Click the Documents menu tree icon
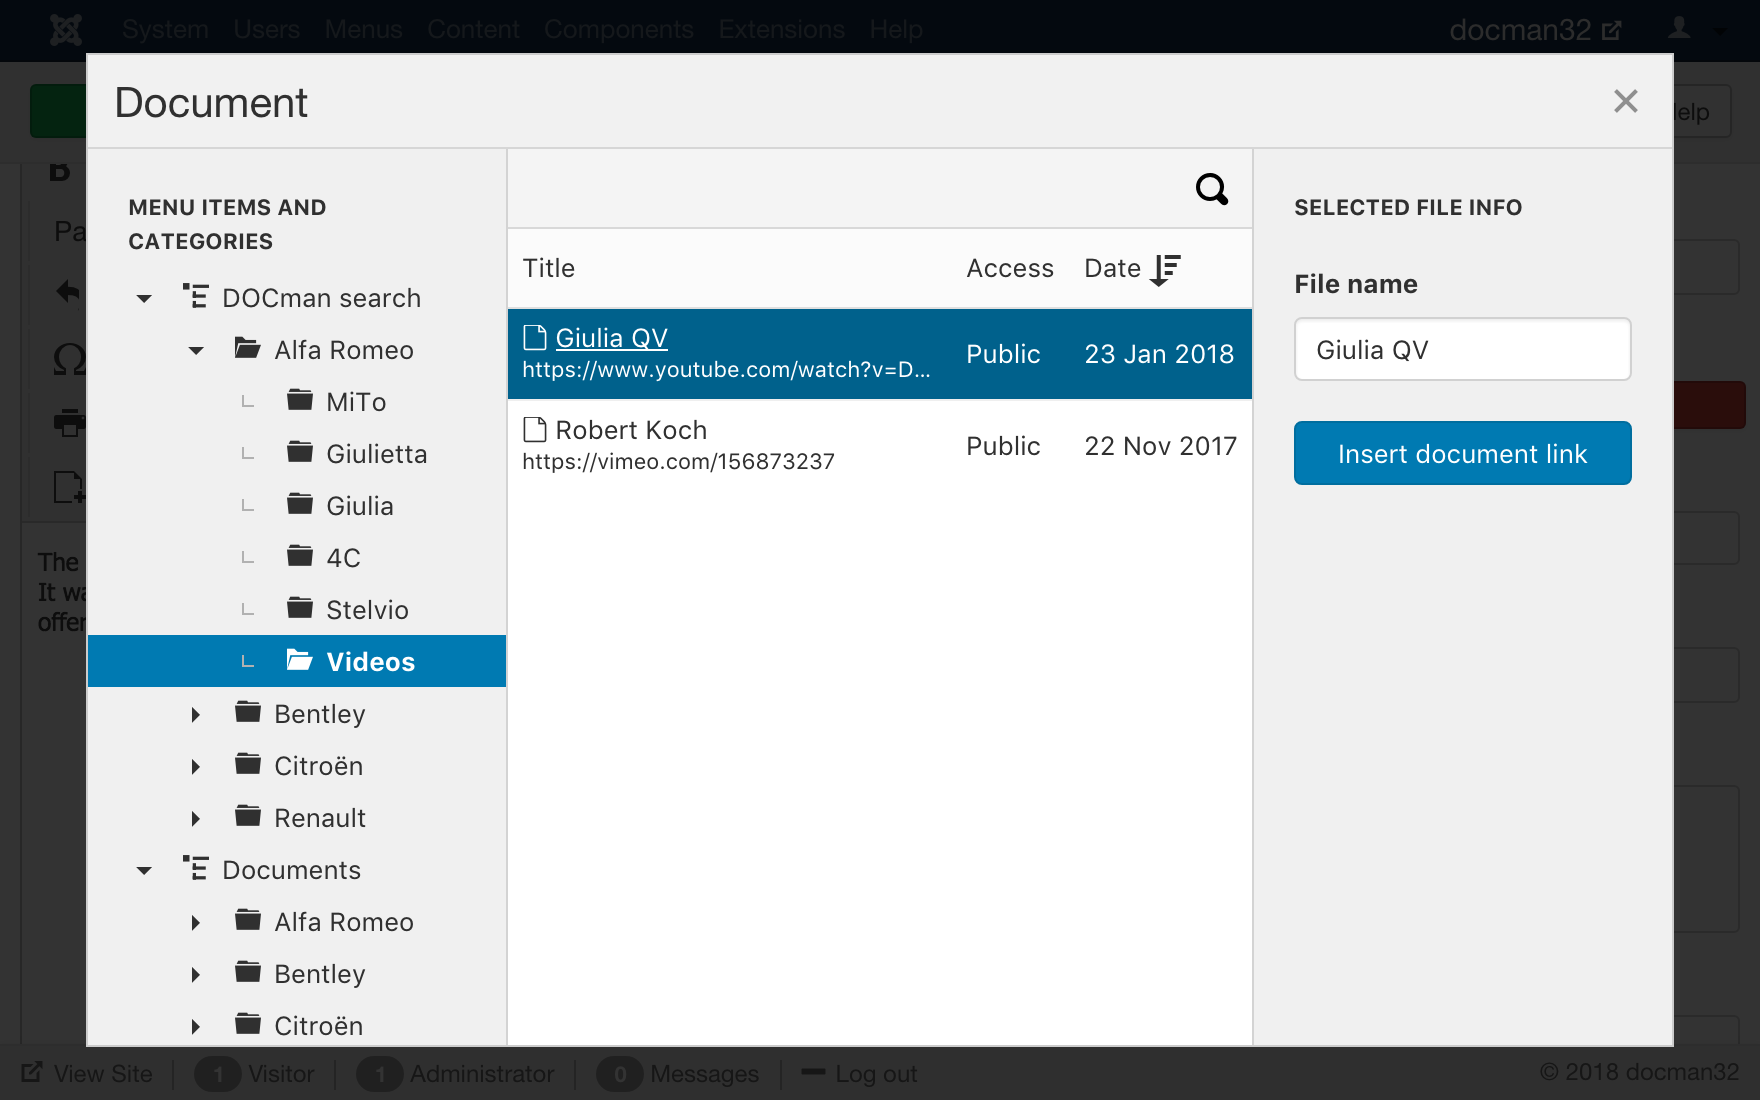Viewport: 1760px width, 1100px height. click(196, 869)
